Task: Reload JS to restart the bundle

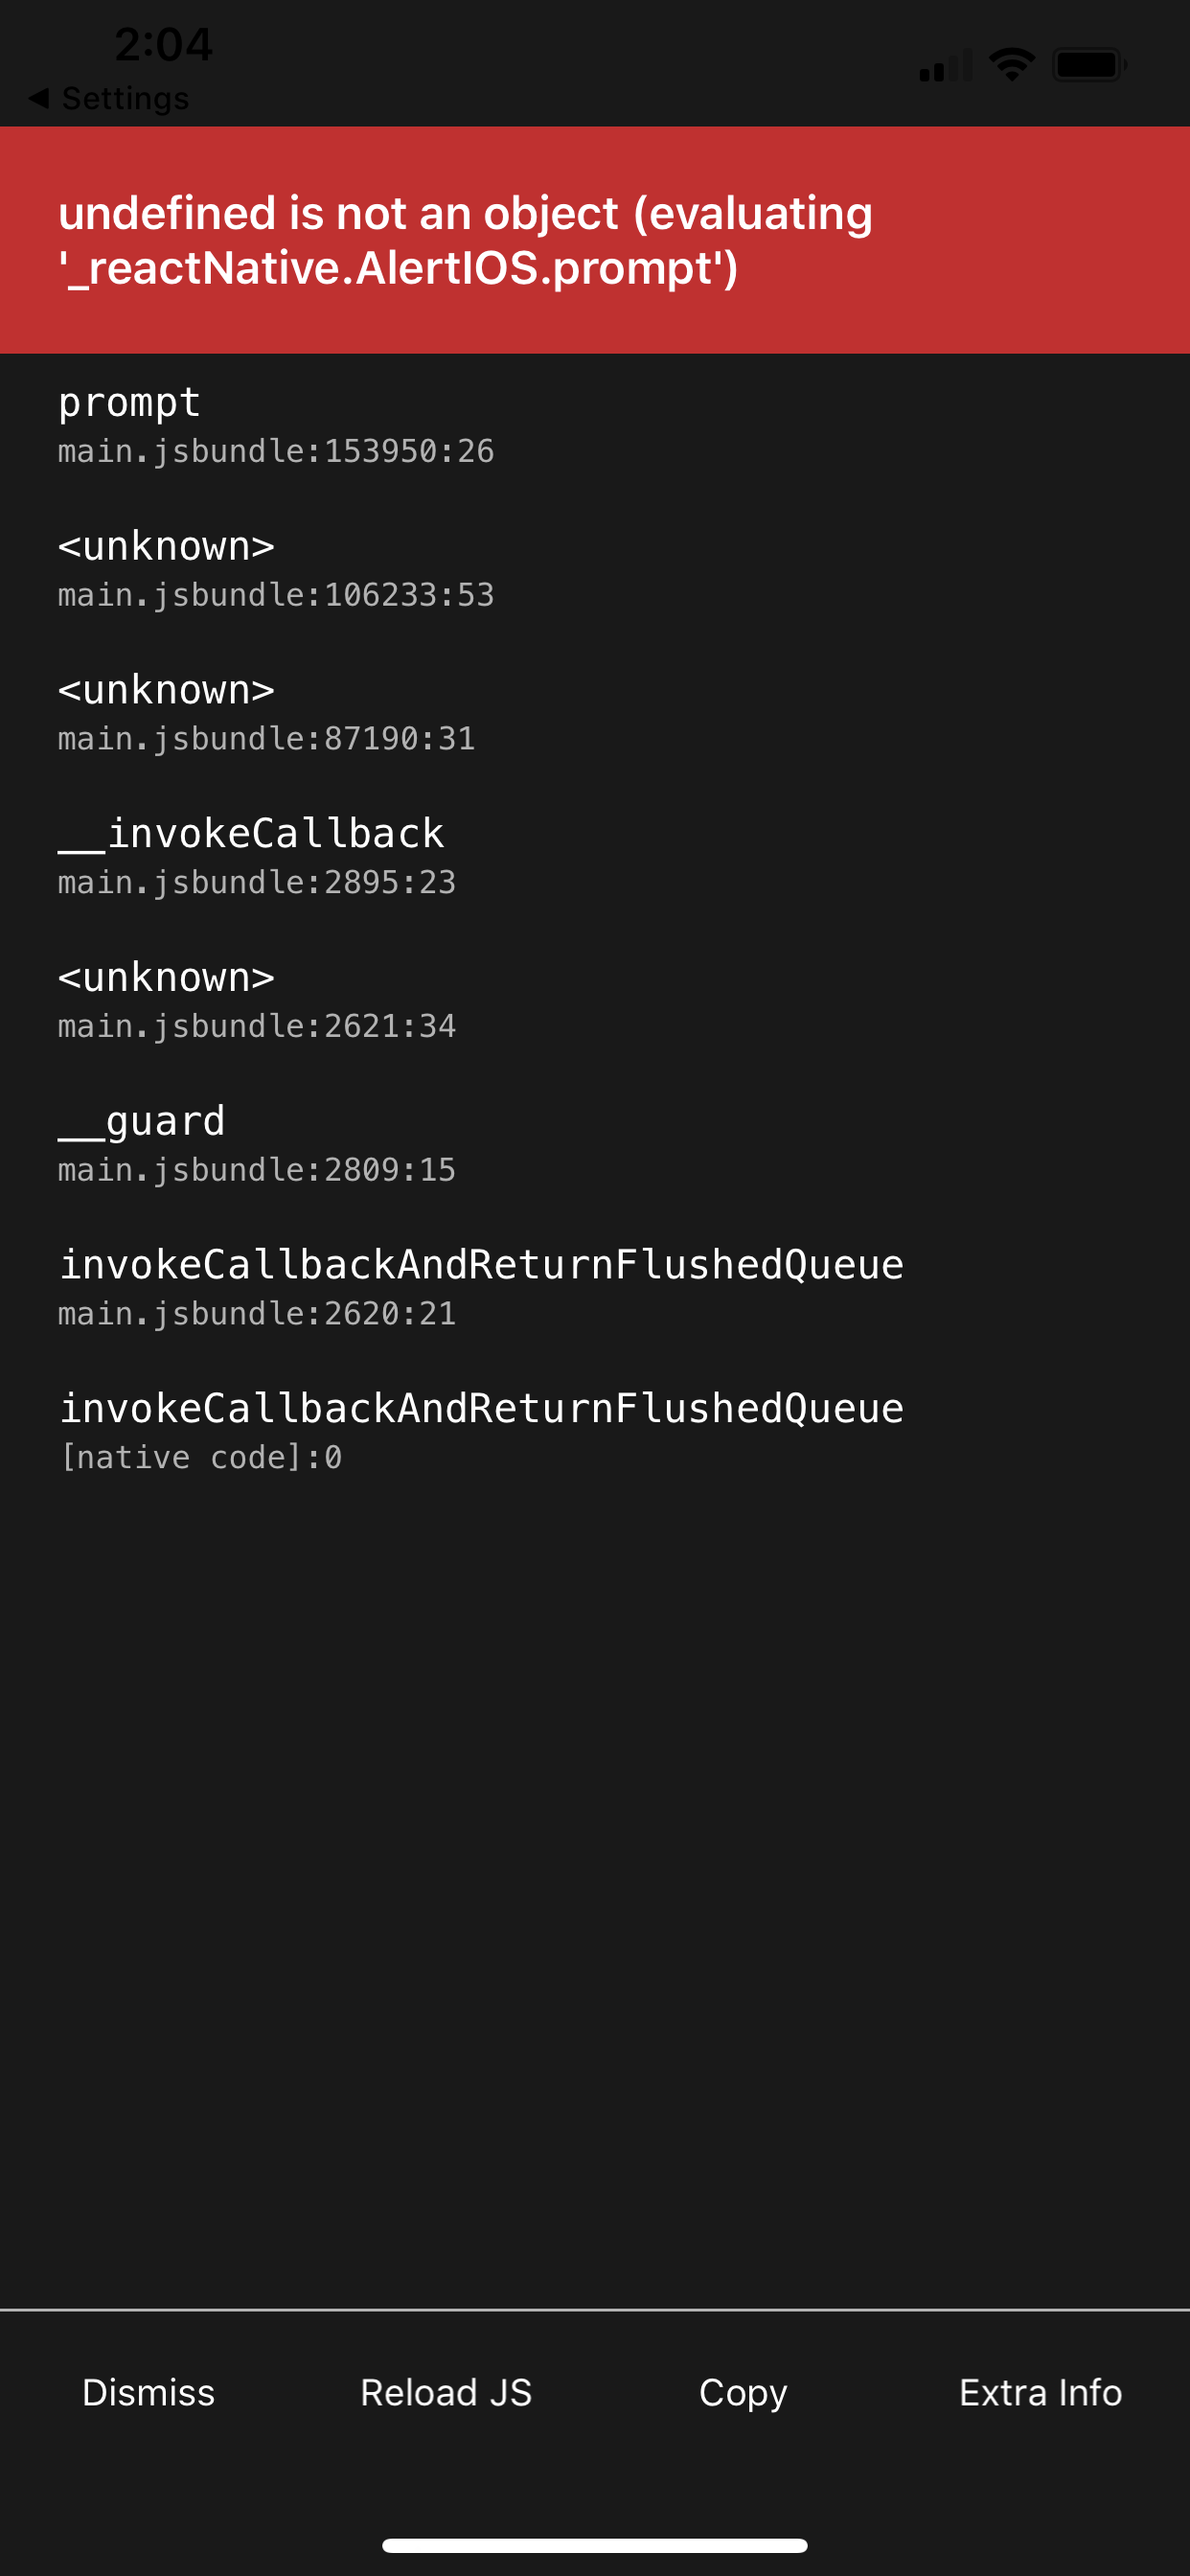Action: (x=446, y=2392)
